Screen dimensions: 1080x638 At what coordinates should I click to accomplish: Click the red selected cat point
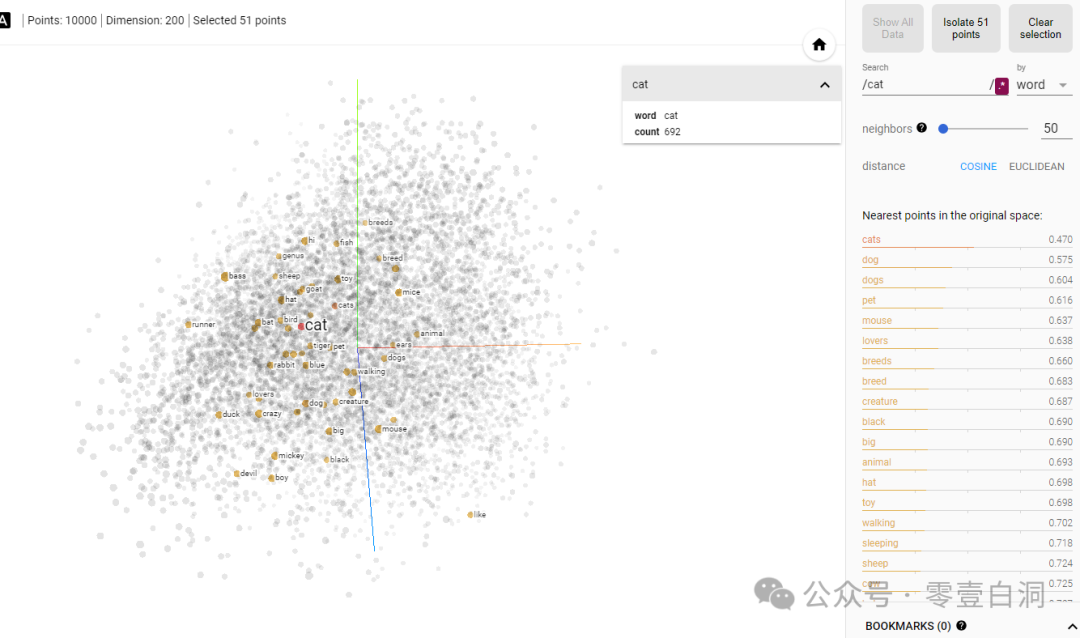(x=300, y=326)
